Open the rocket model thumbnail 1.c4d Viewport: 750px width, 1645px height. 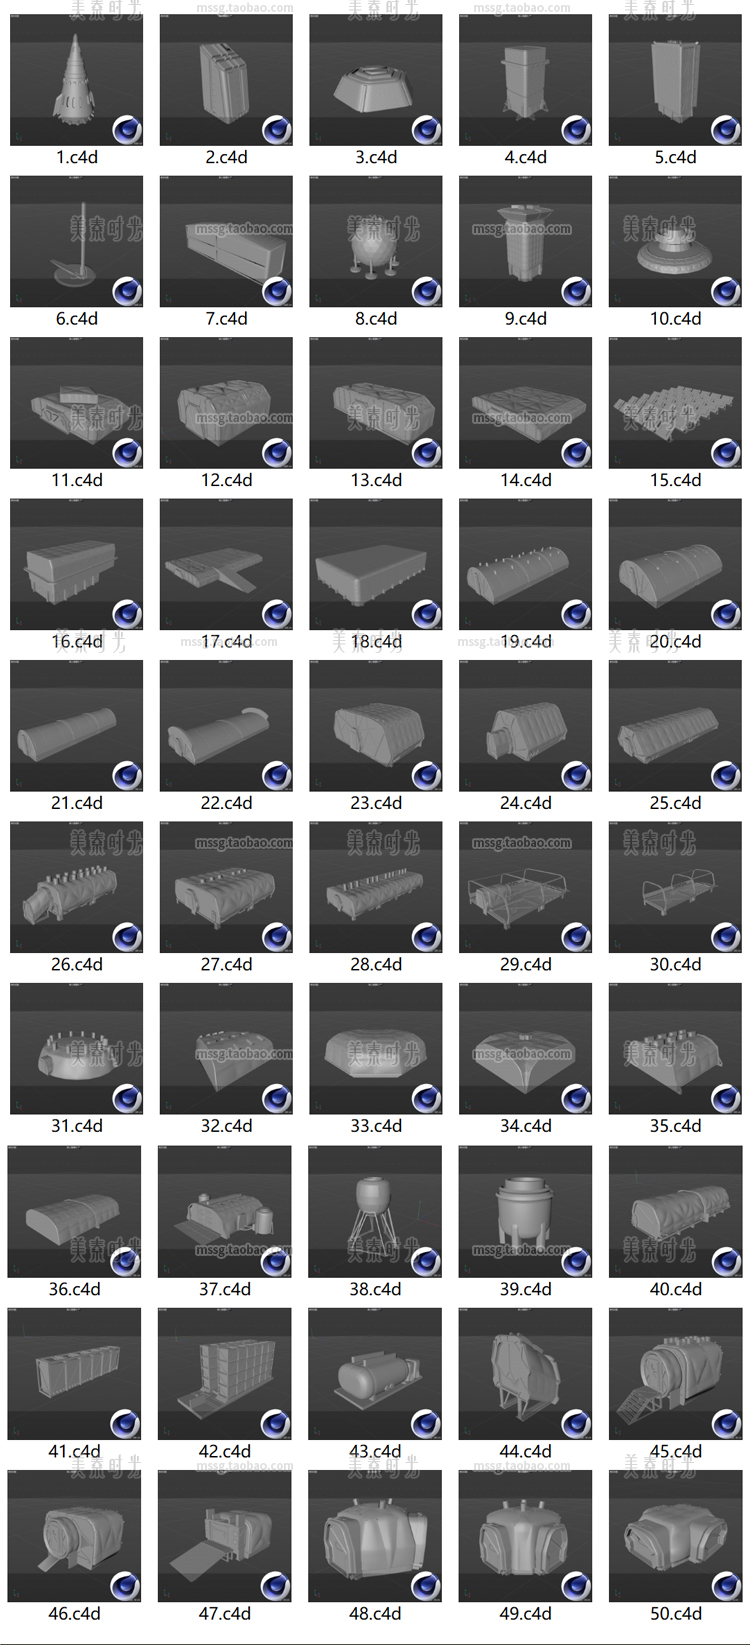coord(76,79)
